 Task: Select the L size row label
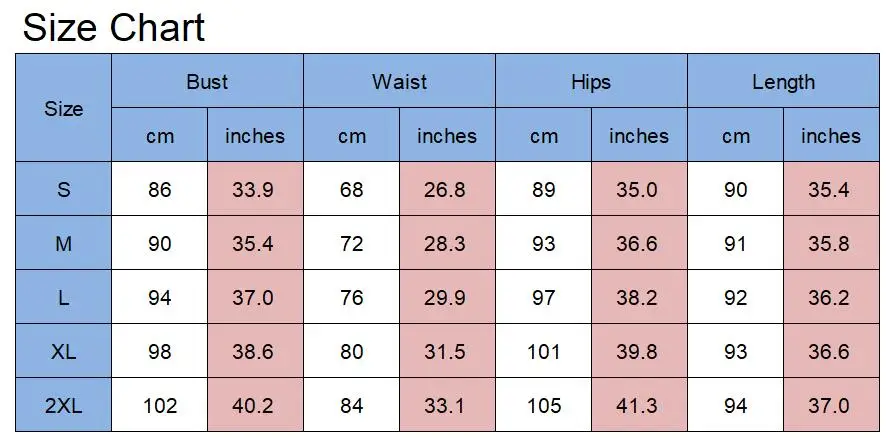[x=63, y=297]
